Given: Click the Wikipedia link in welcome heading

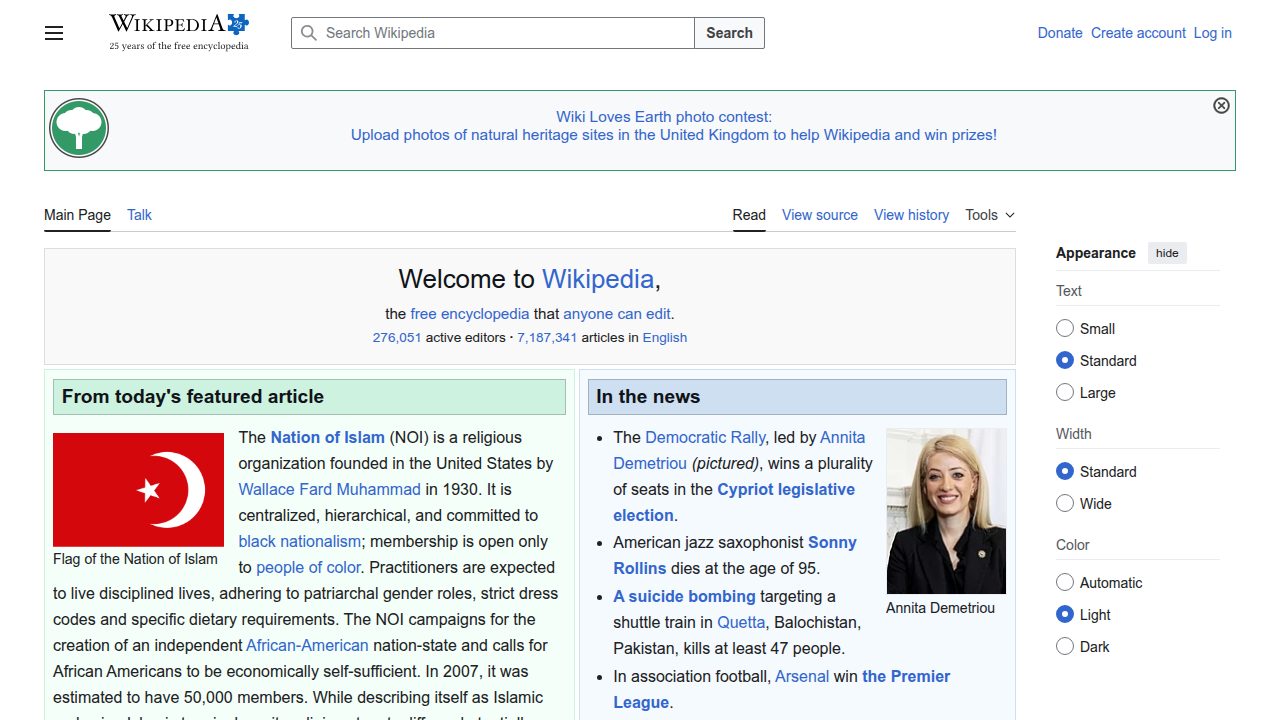Looking at the screenshot, I should pos(598,279).
